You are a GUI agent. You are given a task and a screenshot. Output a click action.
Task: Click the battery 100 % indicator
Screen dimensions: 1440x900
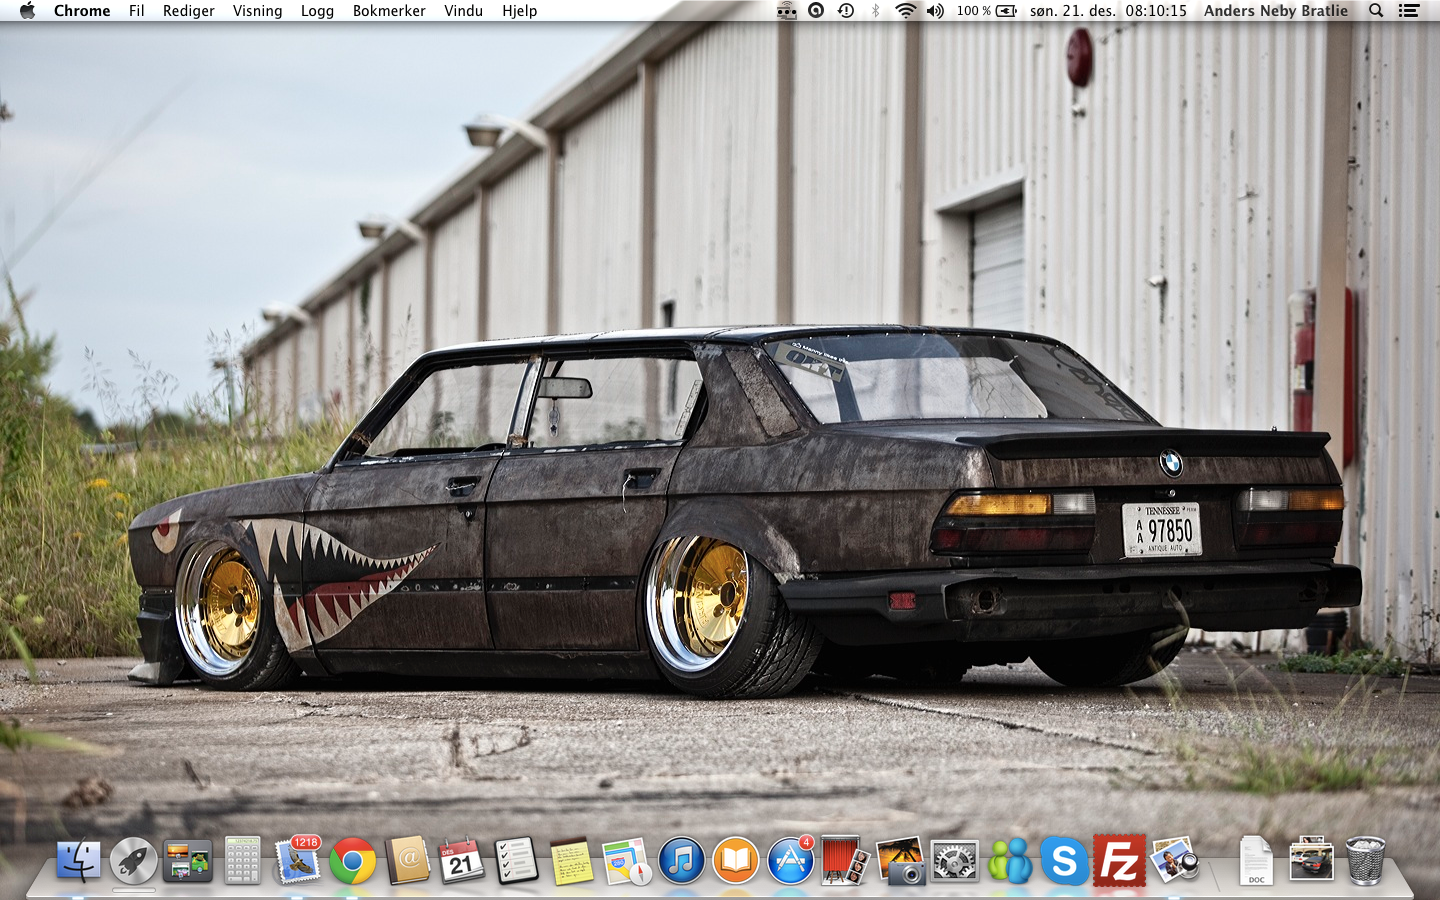[x=987, y=11]
